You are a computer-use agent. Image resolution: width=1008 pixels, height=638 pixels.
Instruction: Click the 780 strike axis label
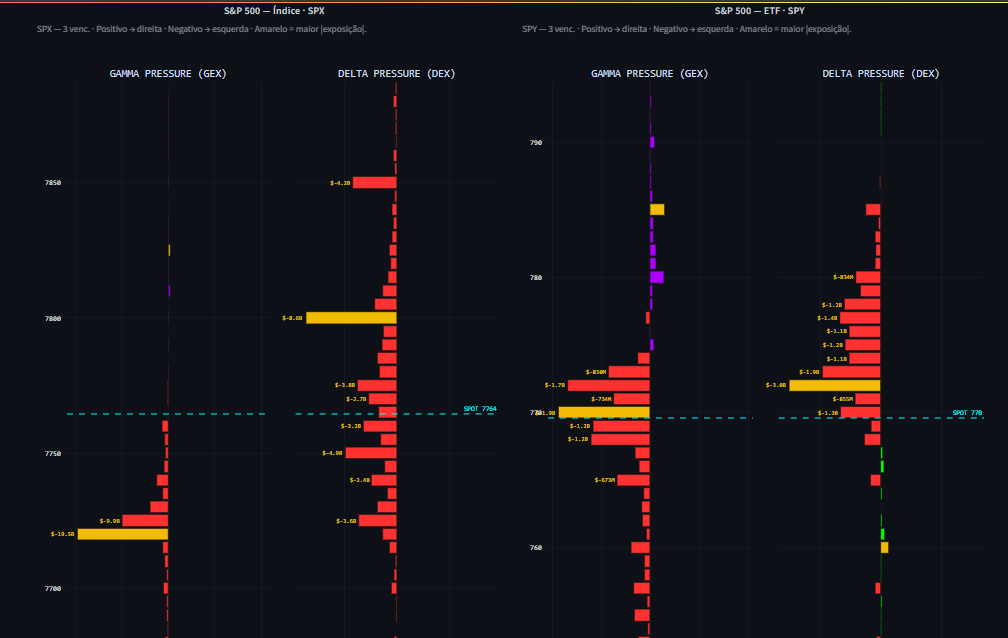click(x=536, y=277)
